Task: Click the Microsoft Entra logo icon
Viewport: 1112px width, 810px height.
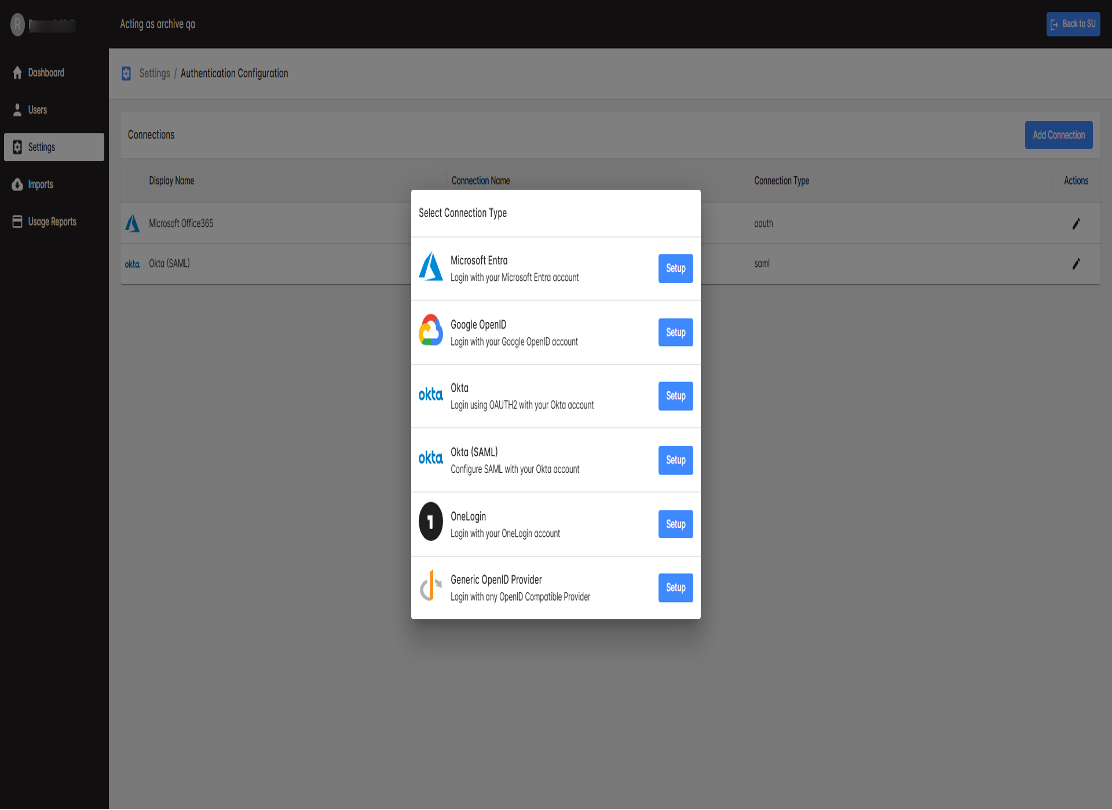Action: (x=430, y=267)
